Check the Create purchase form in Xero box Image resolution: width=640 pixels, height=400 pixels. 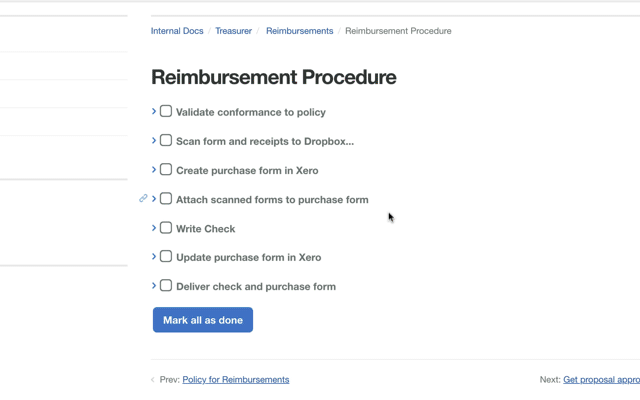coord(166,169)
